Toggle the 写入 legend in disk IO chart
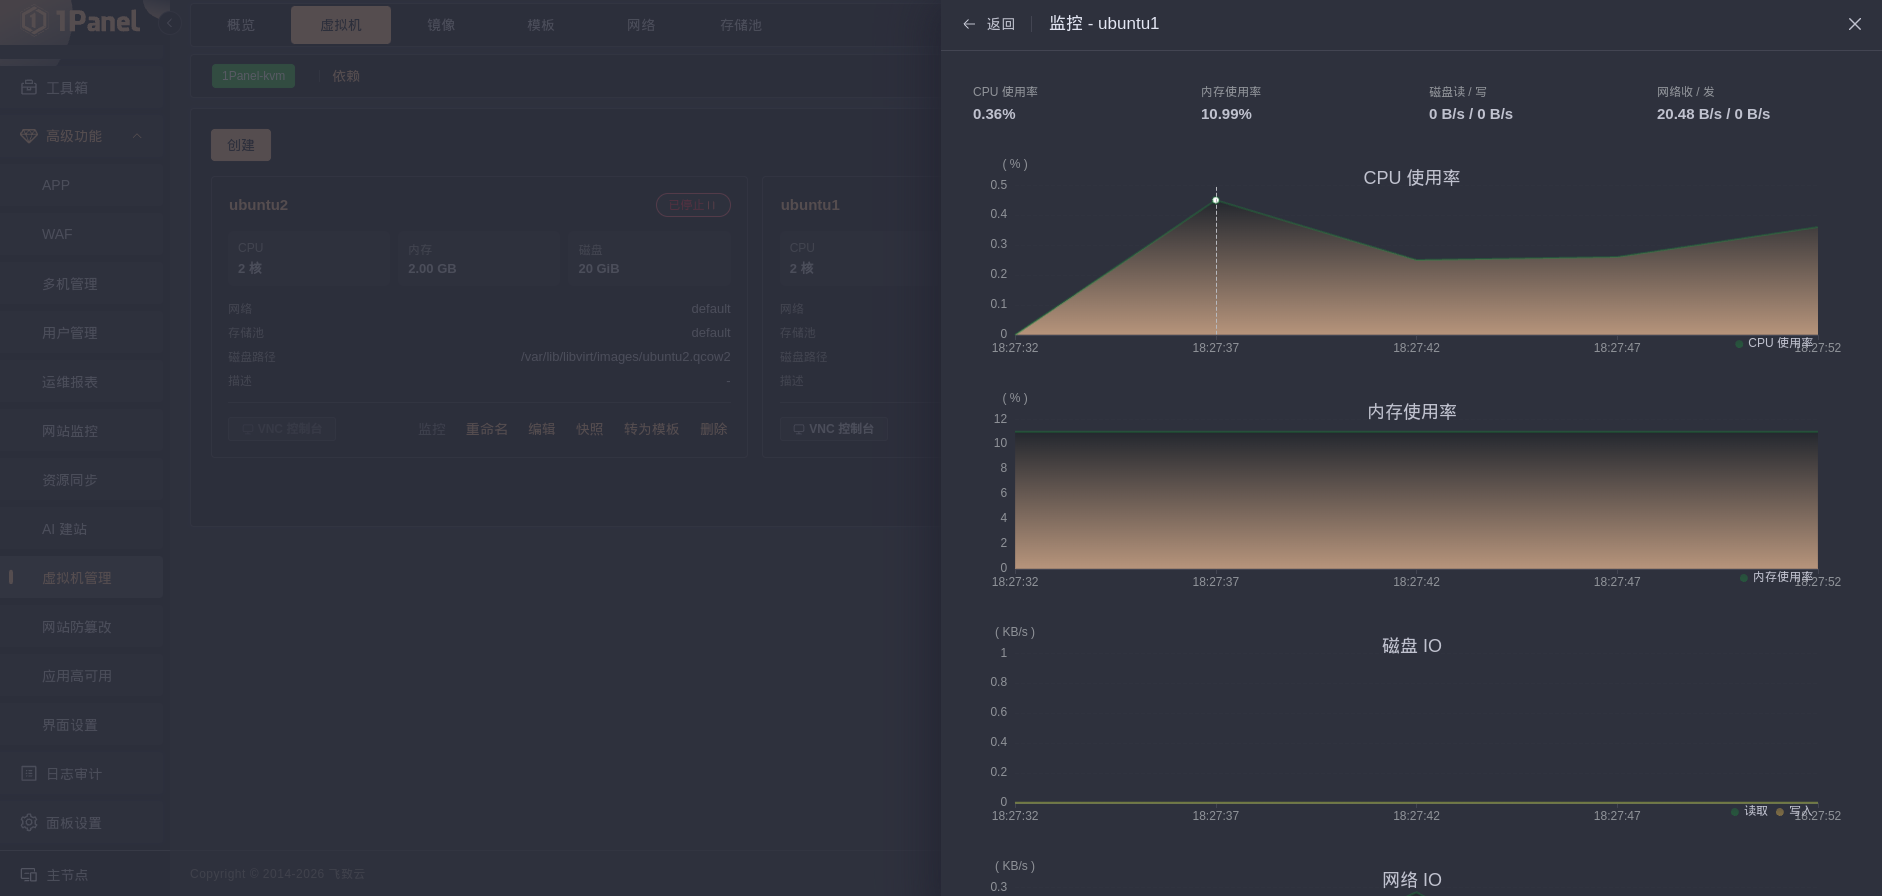This screenshot has height=896, width=1882. 1794,811
